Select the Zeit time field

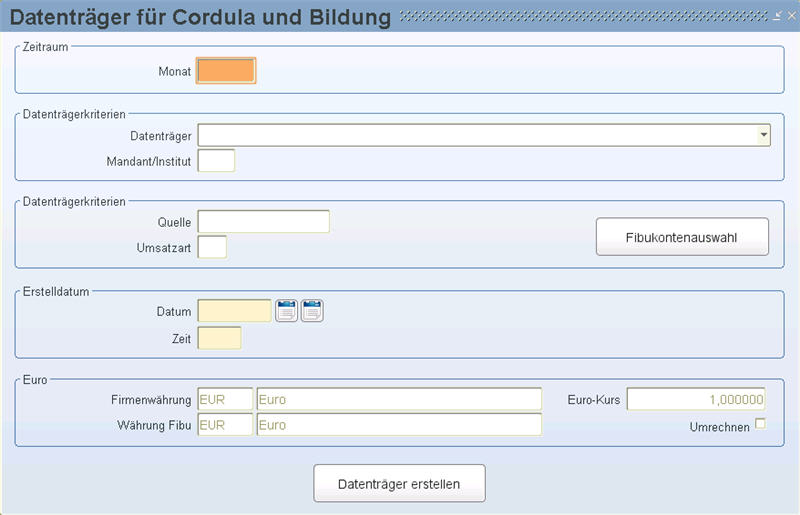[219, 338]
